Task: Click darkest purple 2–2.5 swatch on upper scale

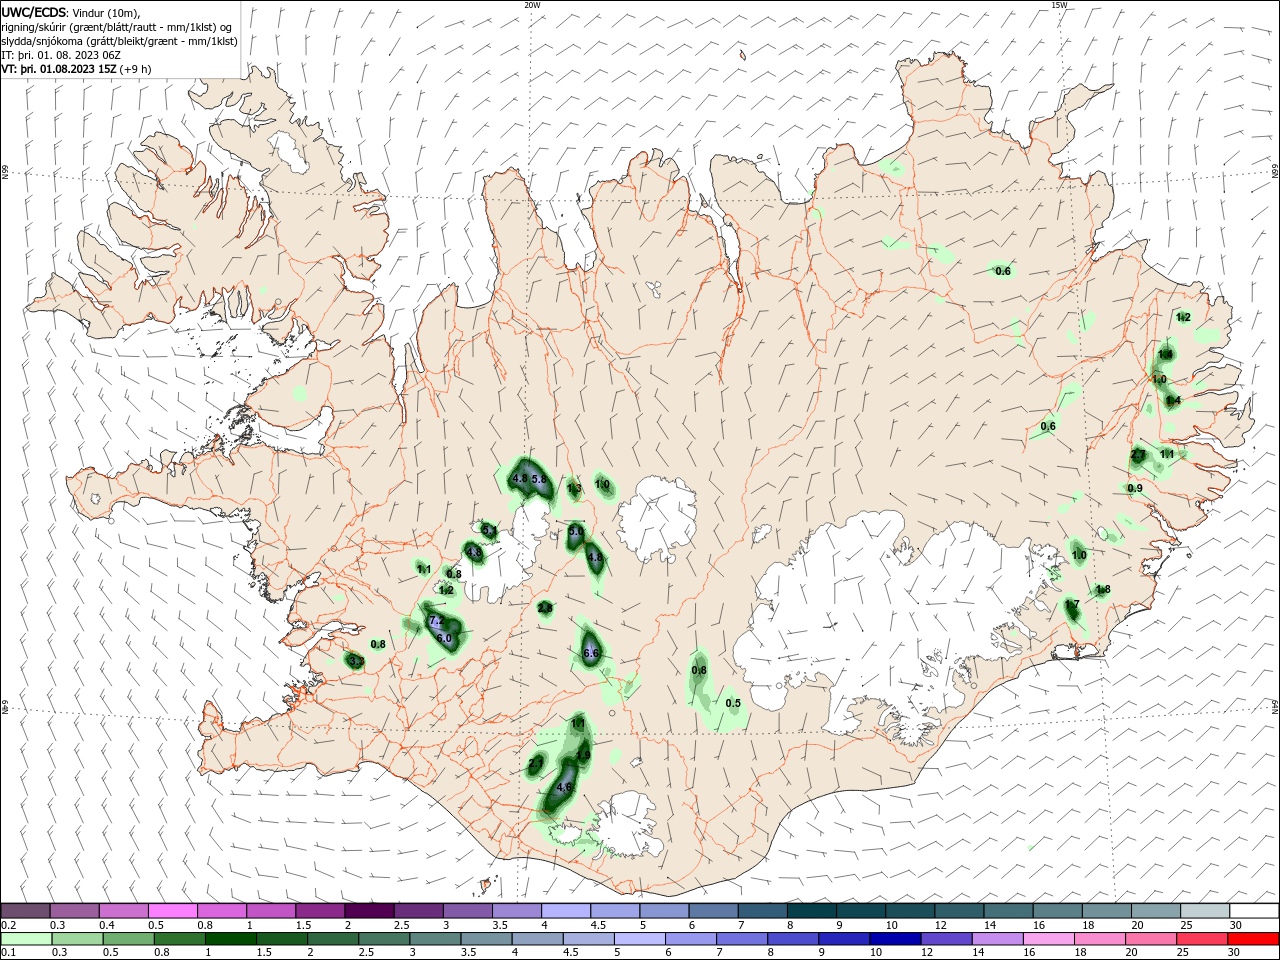Action: pyautogui.click(x=369, y=911)
